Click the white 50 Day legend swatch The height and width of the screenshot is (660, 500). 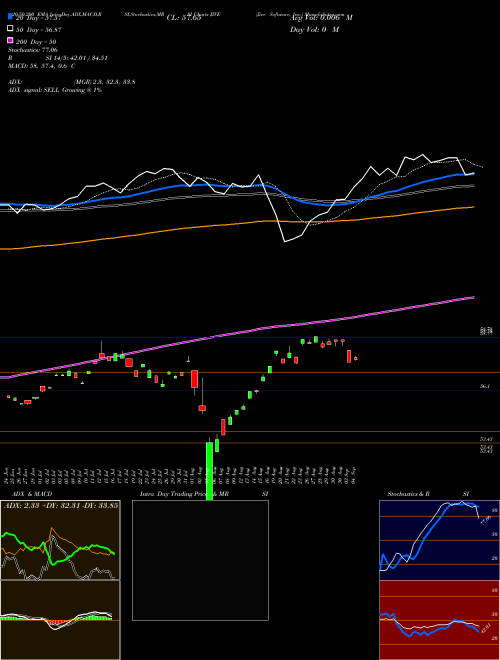pyautogui.click(x=10, y=28)
